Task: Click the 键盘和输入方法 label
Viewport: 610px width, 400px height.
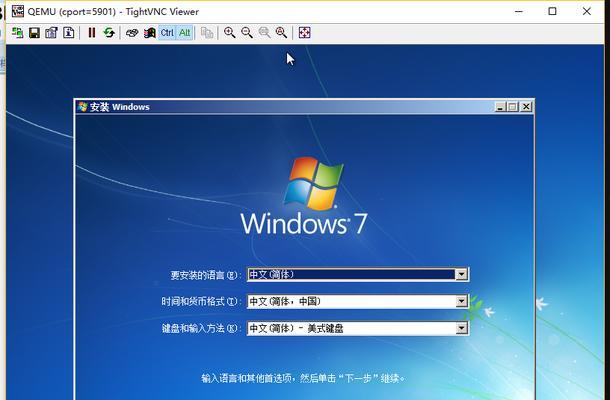Action: click(200, 328)
